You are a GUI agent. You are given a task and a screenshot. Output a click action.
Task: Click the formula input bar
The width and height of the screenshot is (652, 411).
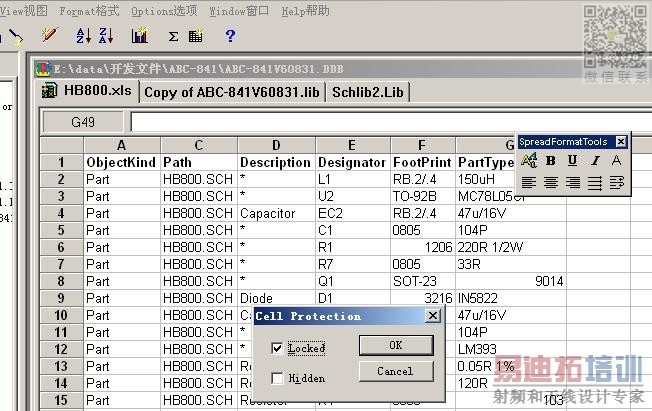(391, 122)
